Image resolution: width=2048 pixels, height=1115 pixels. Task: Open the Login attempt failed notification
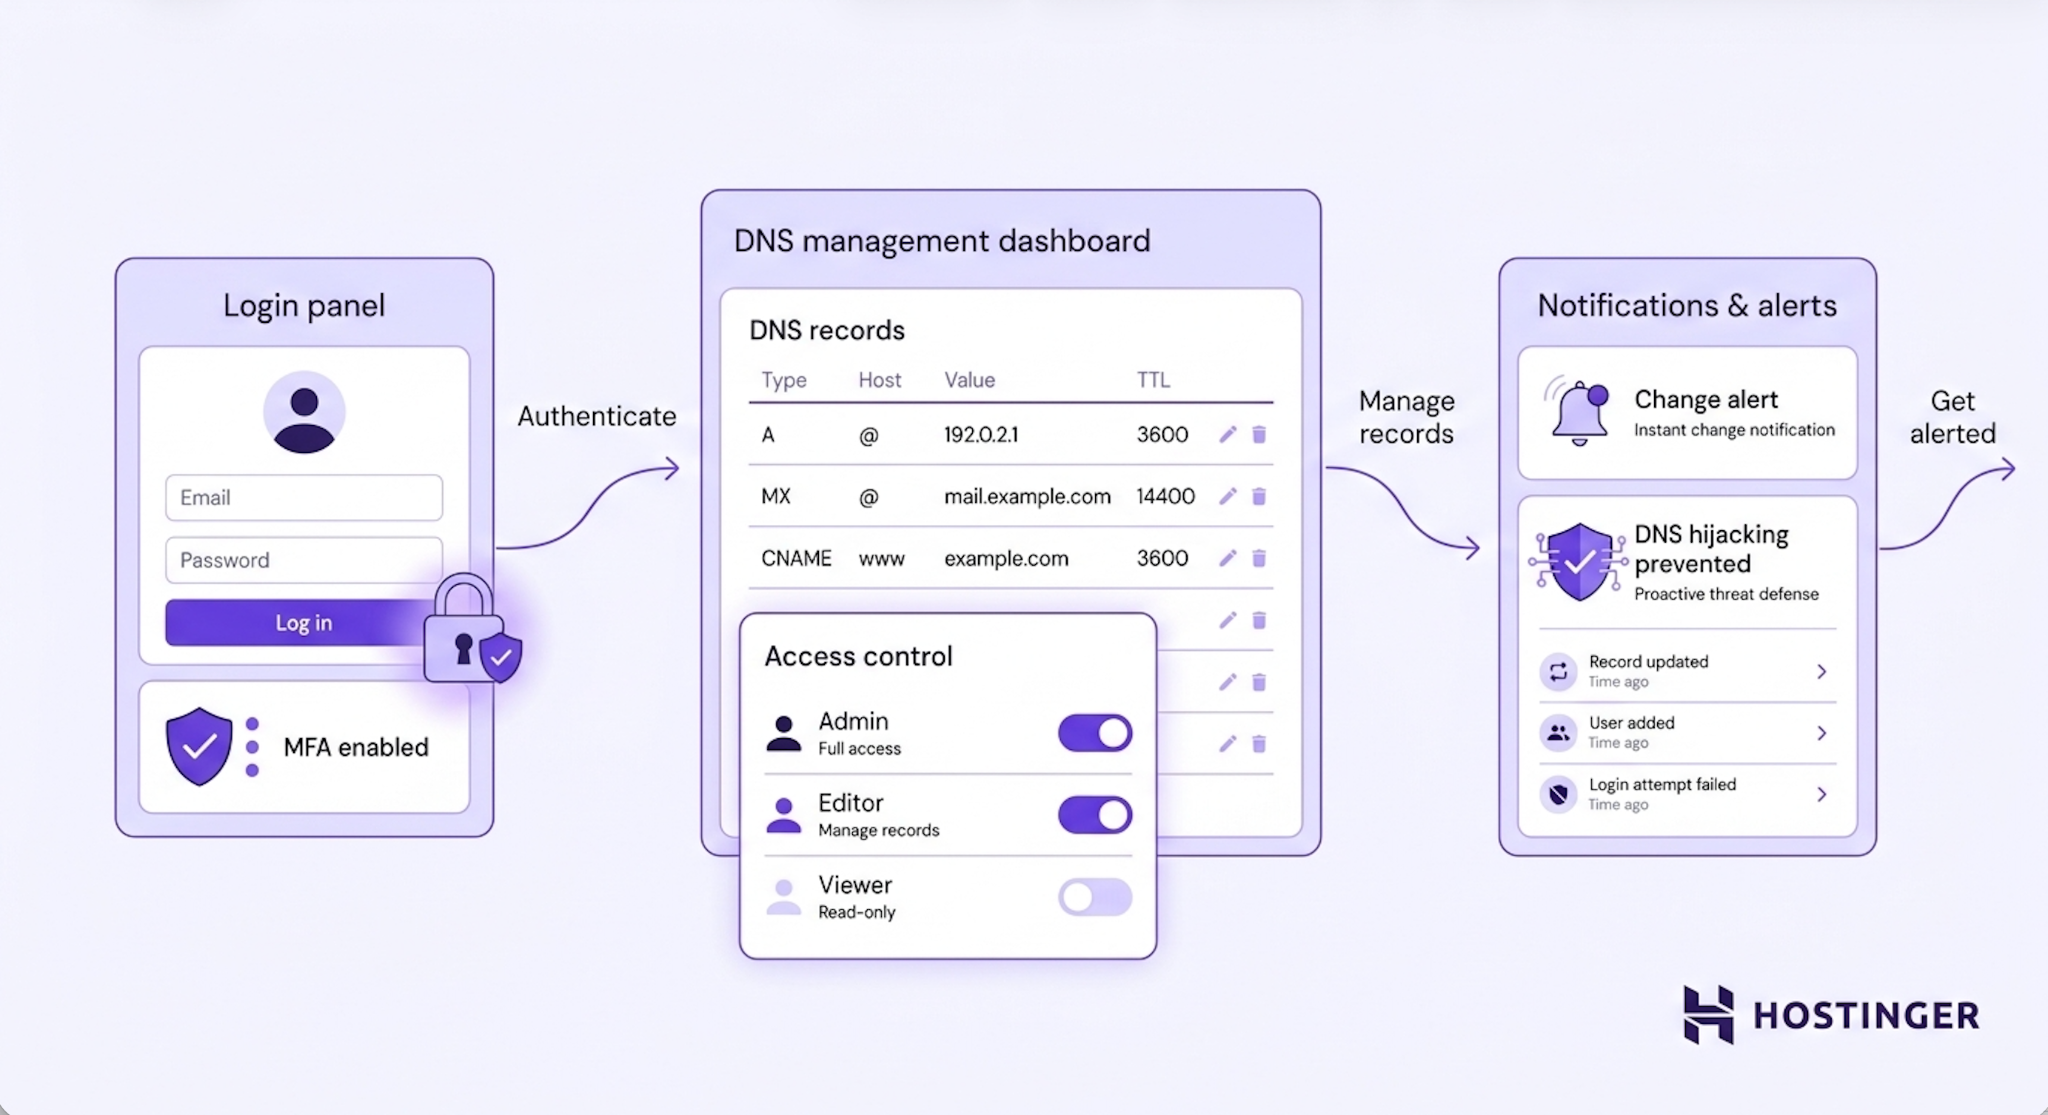pos(1687,794)
